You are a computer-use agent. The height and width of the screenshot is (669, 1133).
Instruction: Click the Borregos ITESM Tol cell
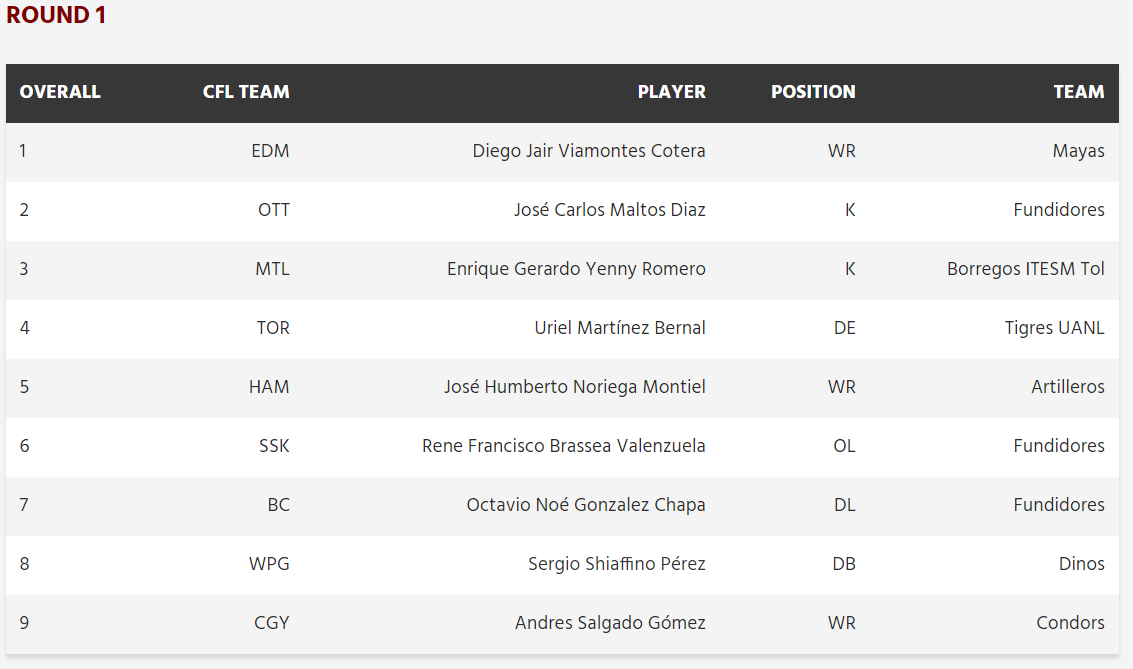coord(1026,269)
